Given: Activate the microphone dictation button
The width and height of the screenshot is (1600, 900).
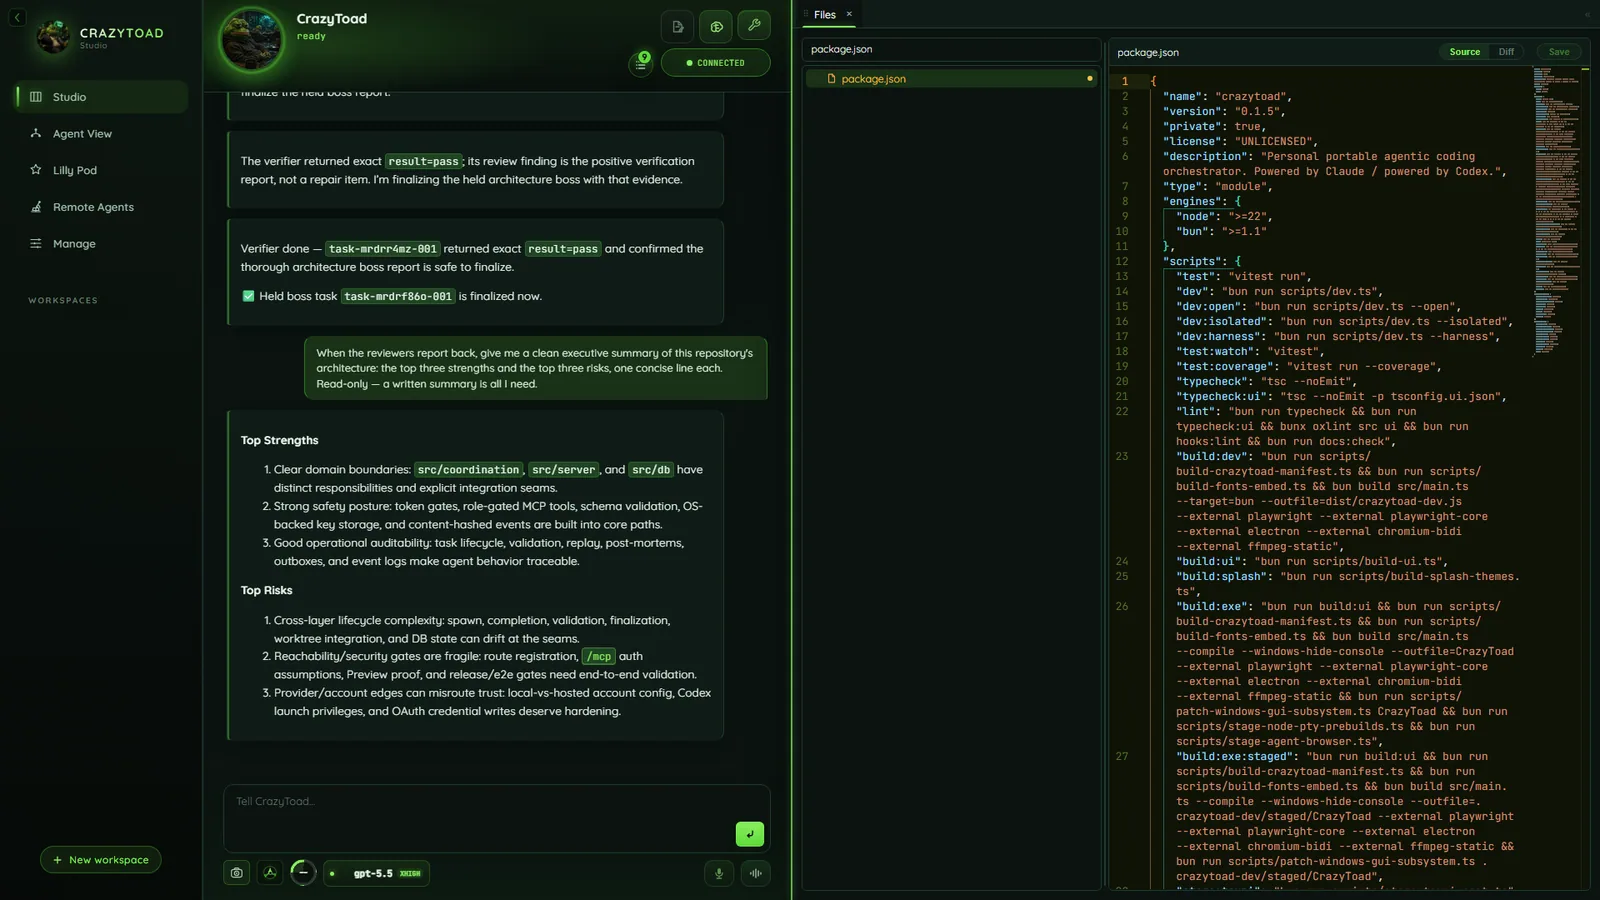Looking at the screenshot, I should (x=719, y=873).
